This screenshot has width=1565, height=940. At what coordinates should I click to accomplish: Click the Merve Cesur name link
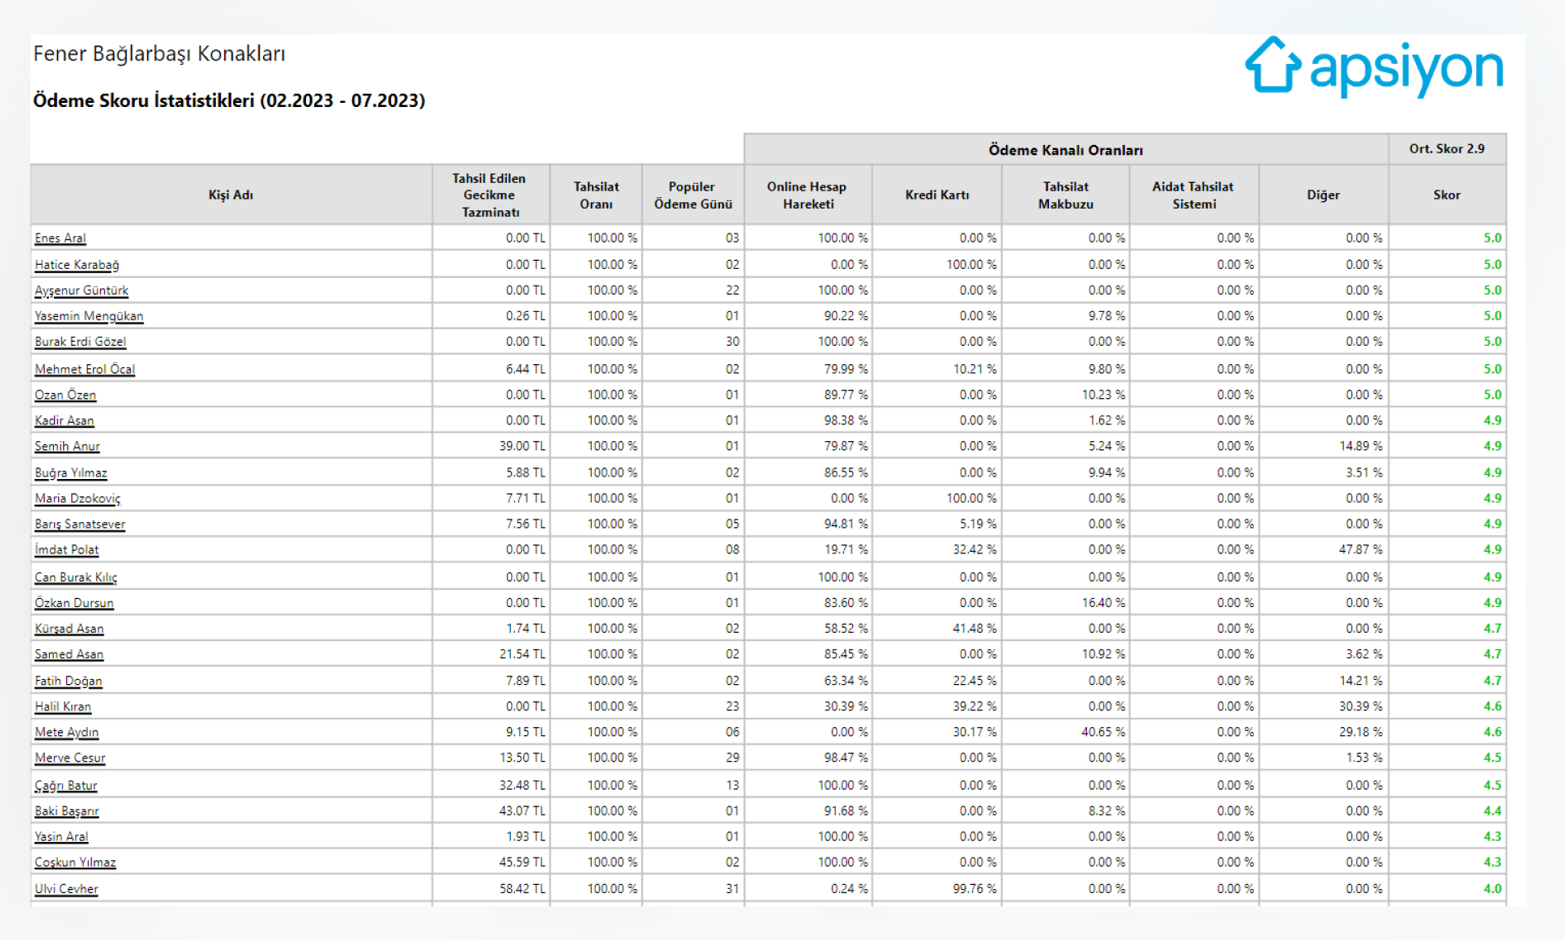coord(70,758)
